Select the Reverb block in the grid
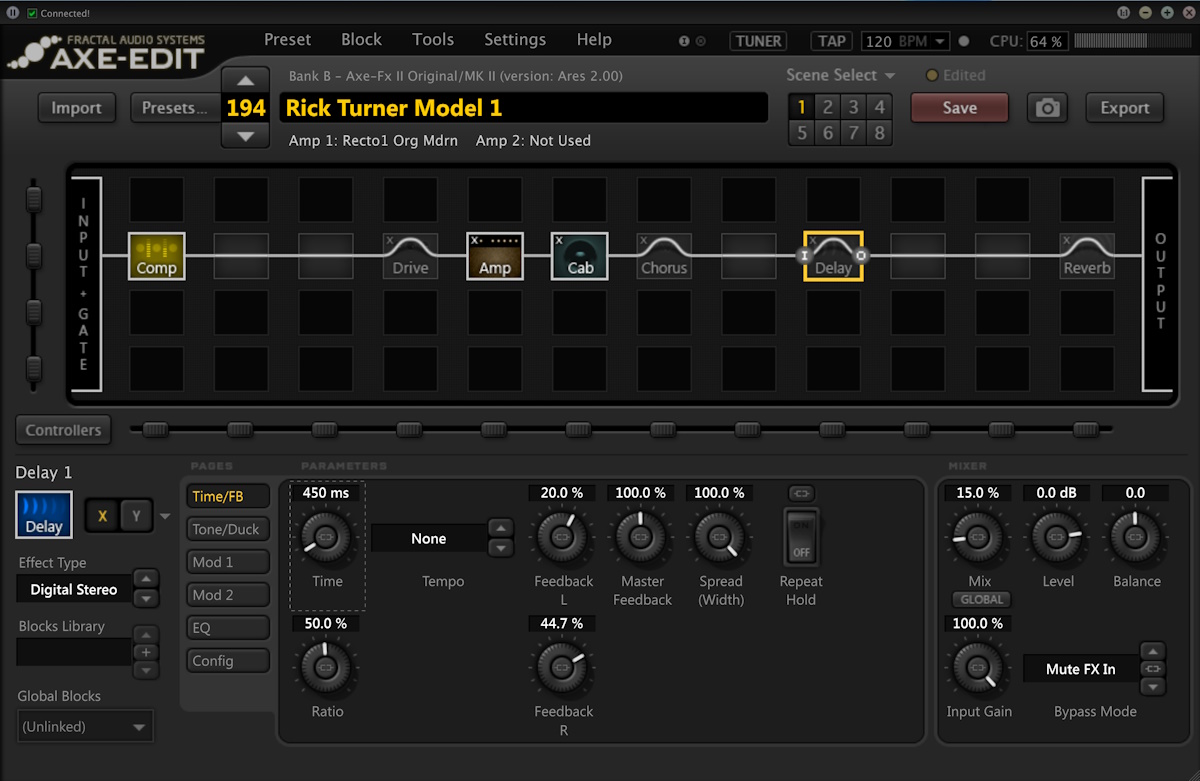 (x=1087, y=256)
